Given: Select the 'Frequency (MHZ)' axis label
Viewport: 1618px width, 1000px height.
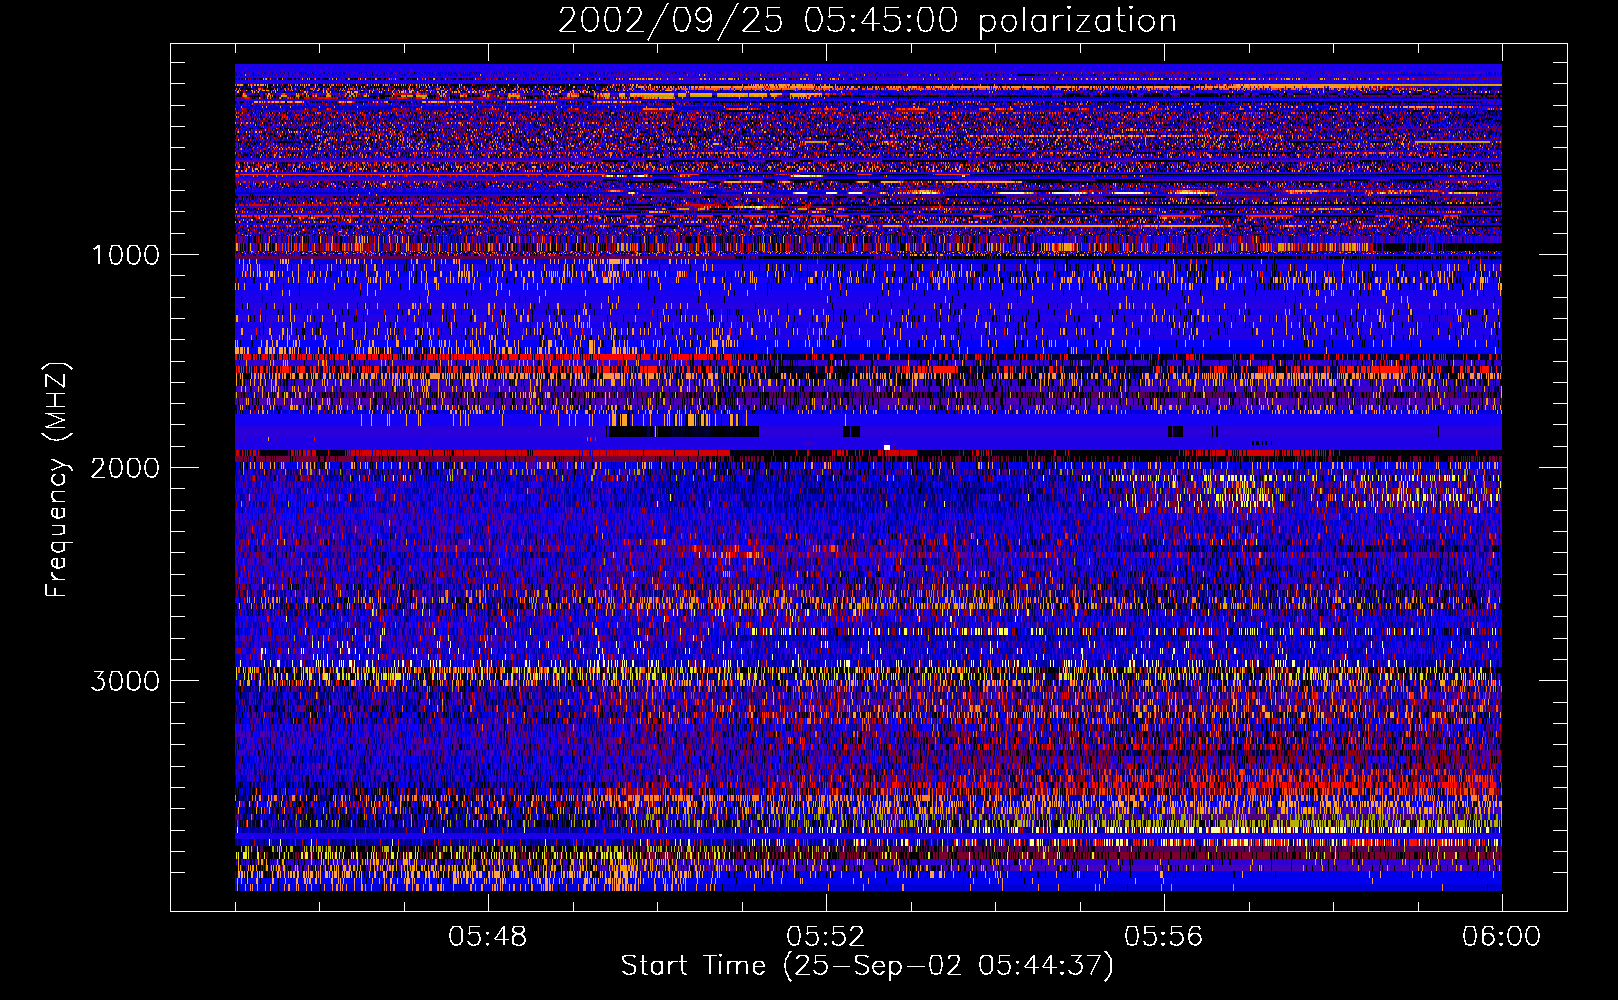Looking at the screenshot, I should pyautogui.click(x=57, y=480).
